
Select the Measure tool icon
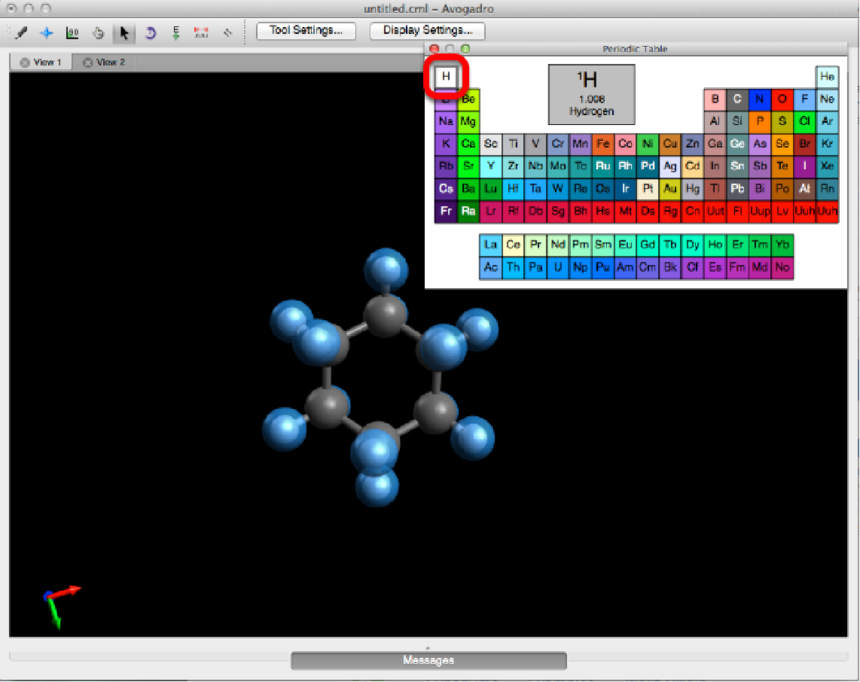pos(72,32)
